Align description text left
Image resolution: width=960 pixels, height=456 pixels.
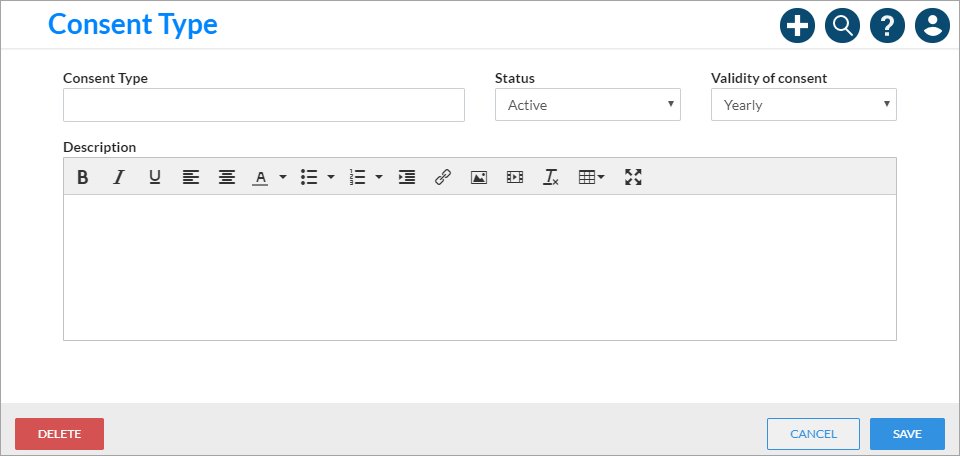pos(191,178)
